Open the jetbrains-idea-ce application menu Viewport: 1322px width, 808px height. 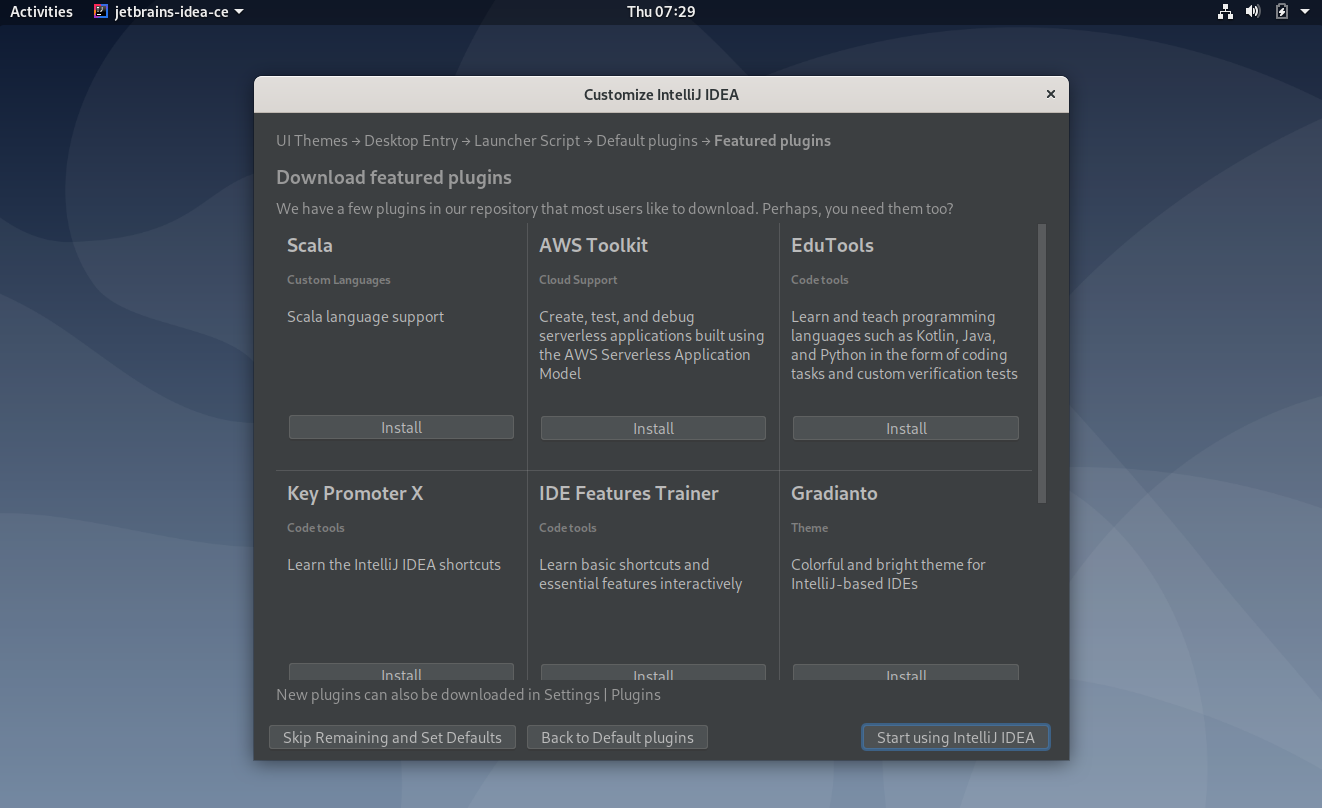click(168, 12)
